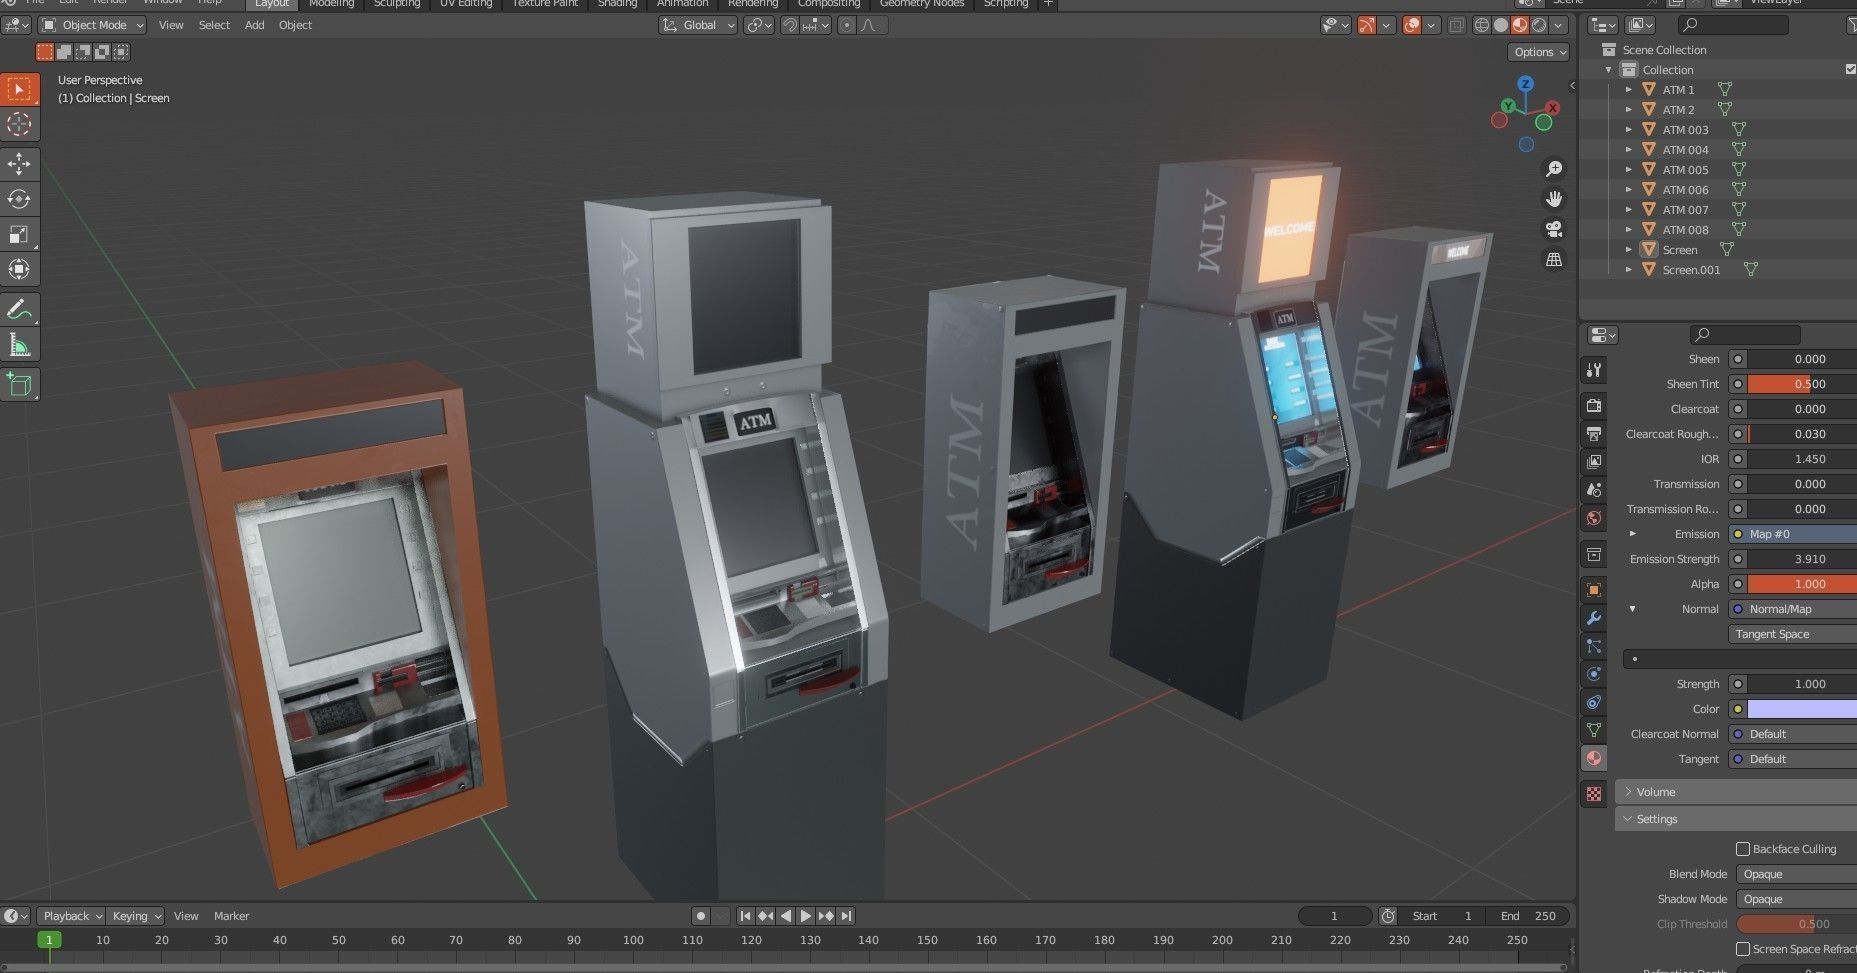Enable Backface Culling
Screen dimensions: 1857x973
1745,848
